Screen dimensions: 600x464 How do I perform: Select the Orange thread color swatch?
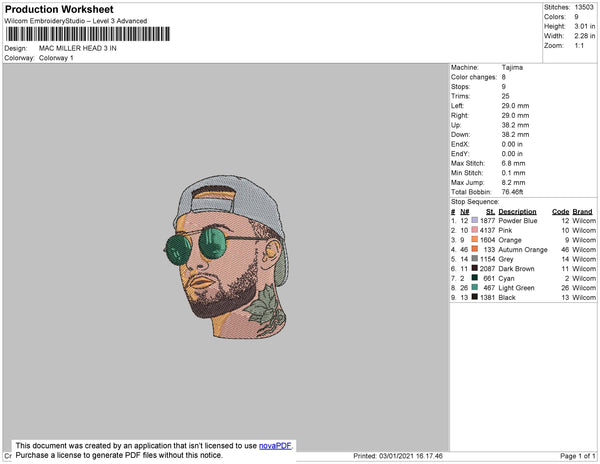coord(474,239)
